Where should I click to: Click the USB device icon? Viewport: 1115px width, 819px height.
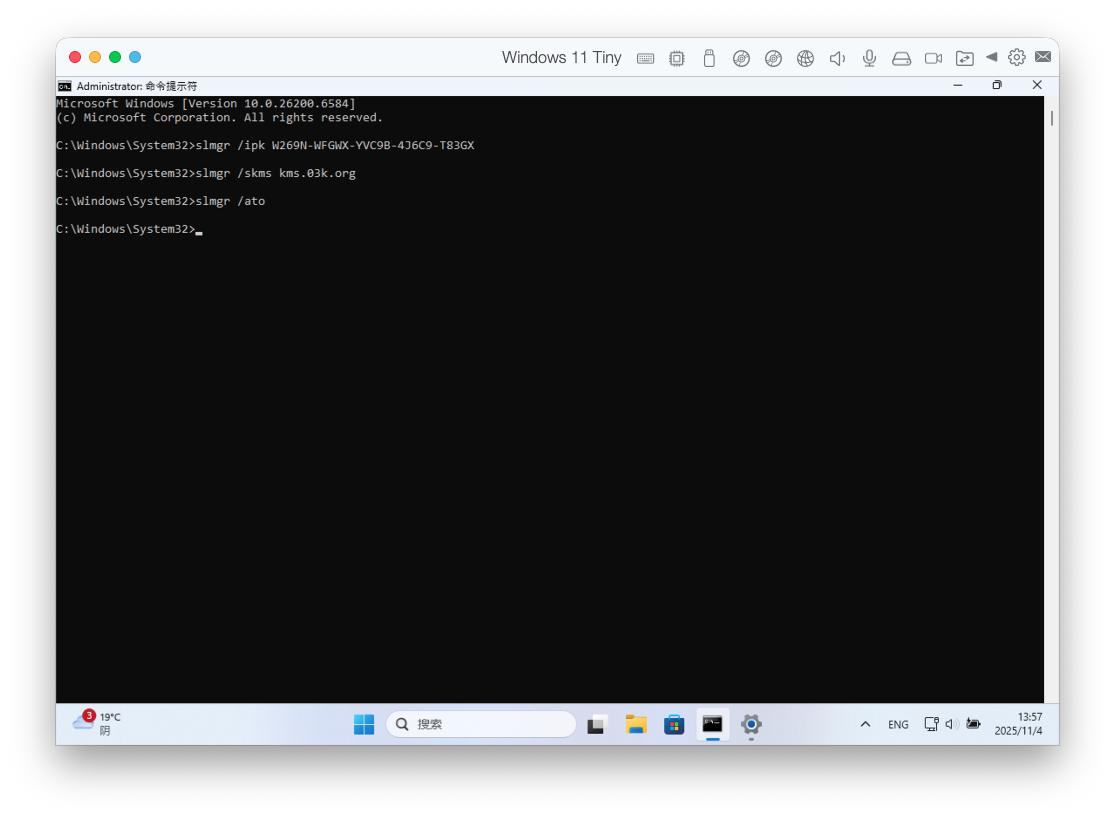(x=709, y=58)
